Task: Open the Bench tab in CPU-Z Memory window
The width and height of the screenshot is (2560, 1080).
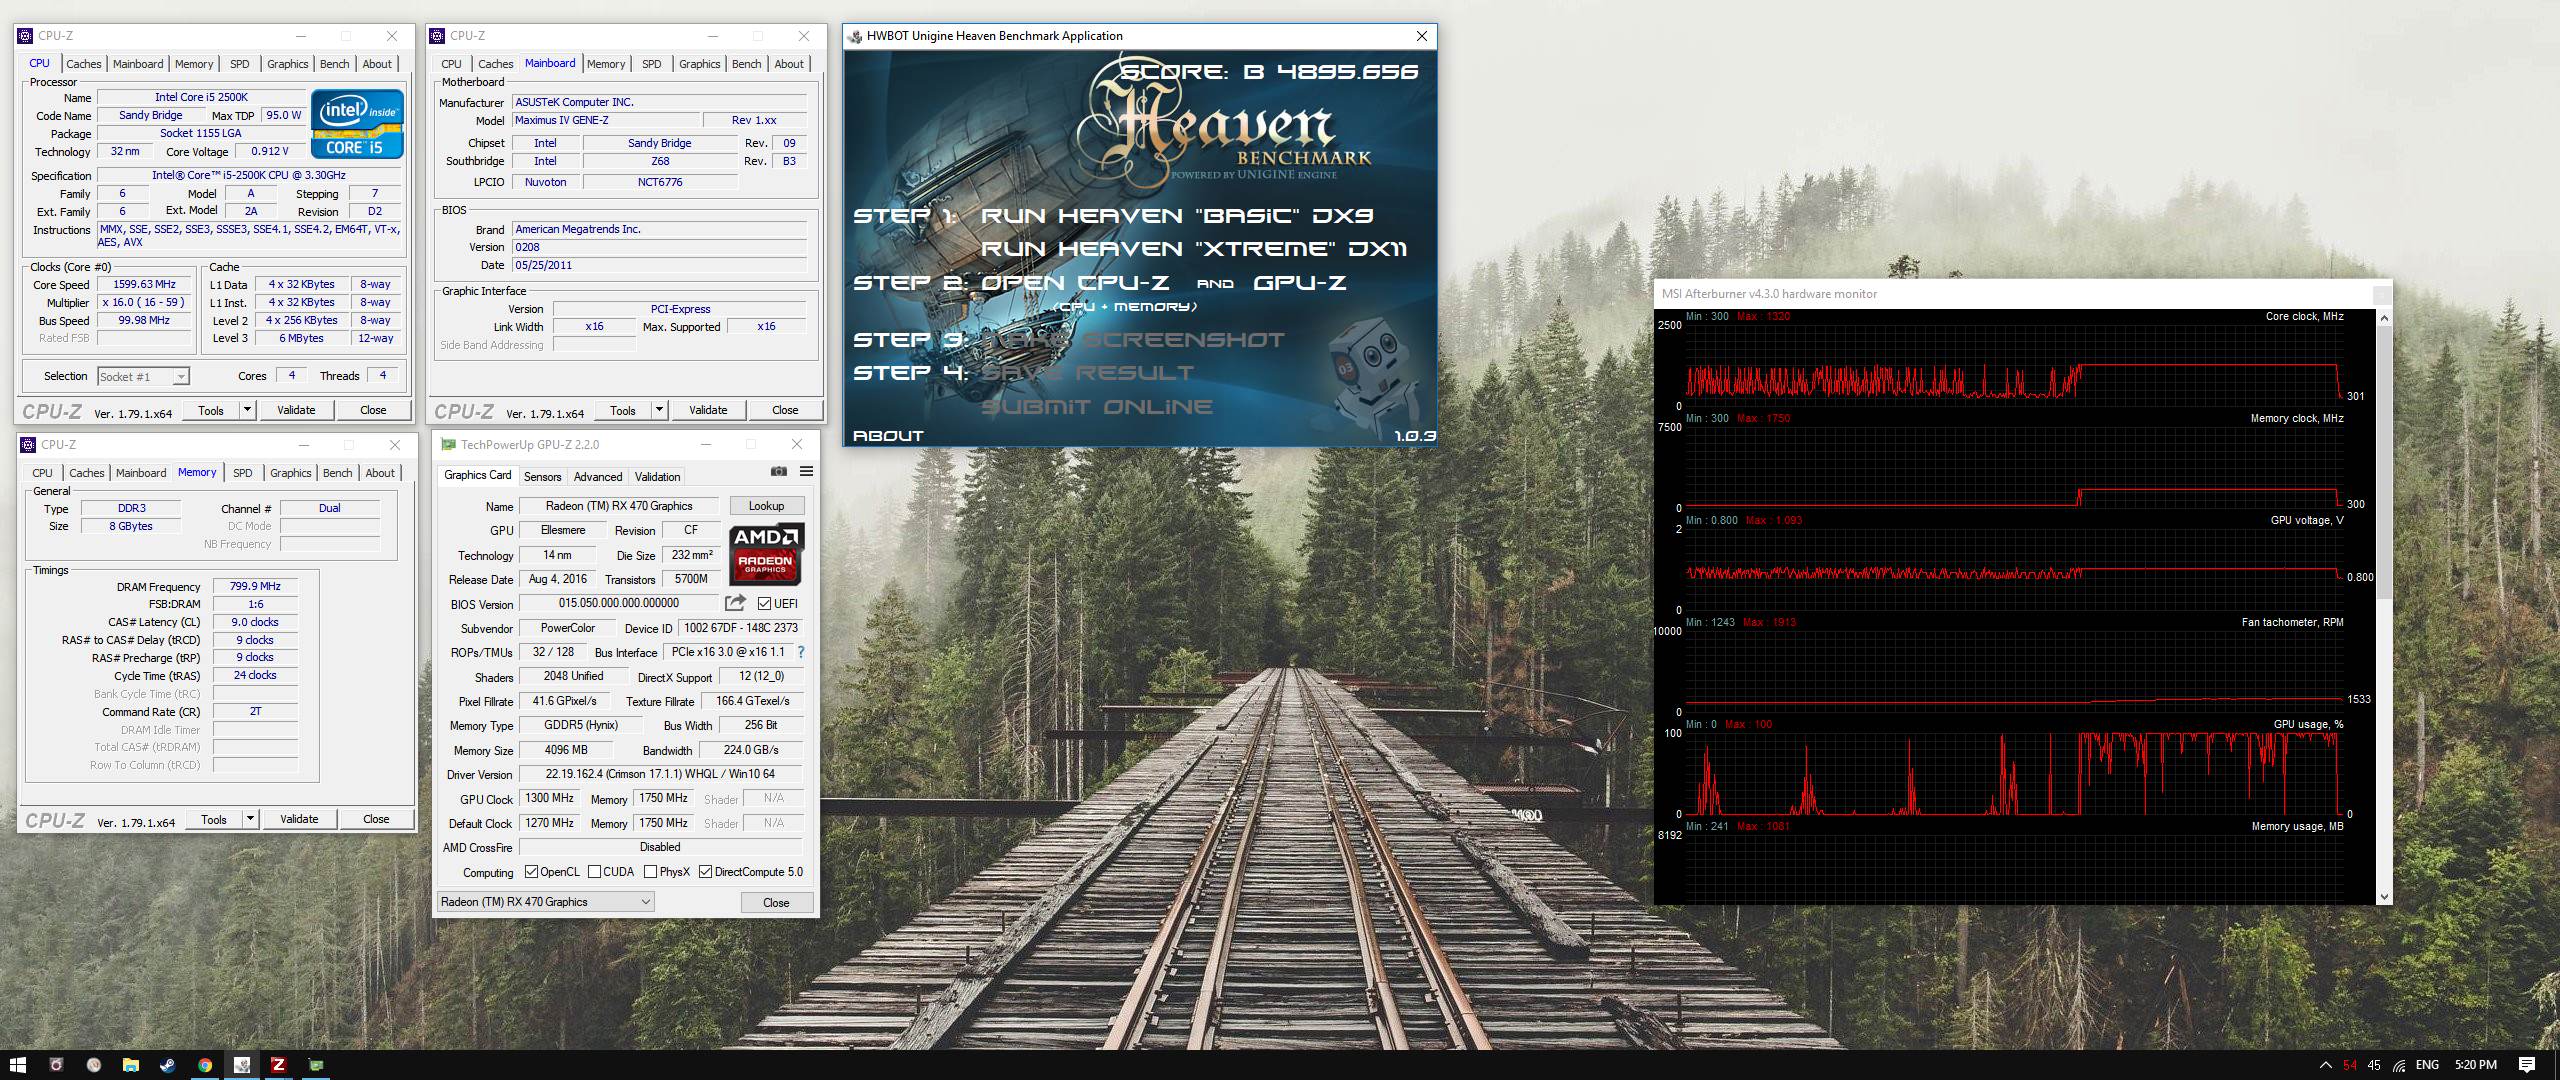Action: 338,473
